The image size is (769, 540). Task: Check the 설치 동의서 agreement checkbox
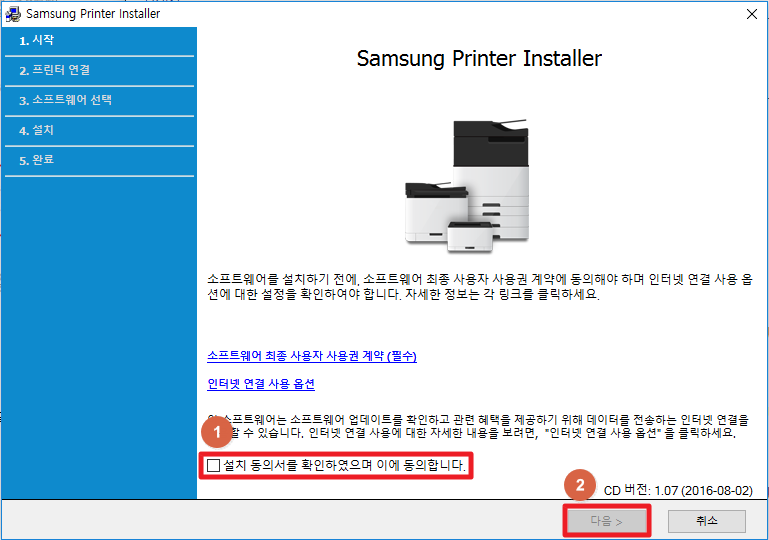point(213,465)
